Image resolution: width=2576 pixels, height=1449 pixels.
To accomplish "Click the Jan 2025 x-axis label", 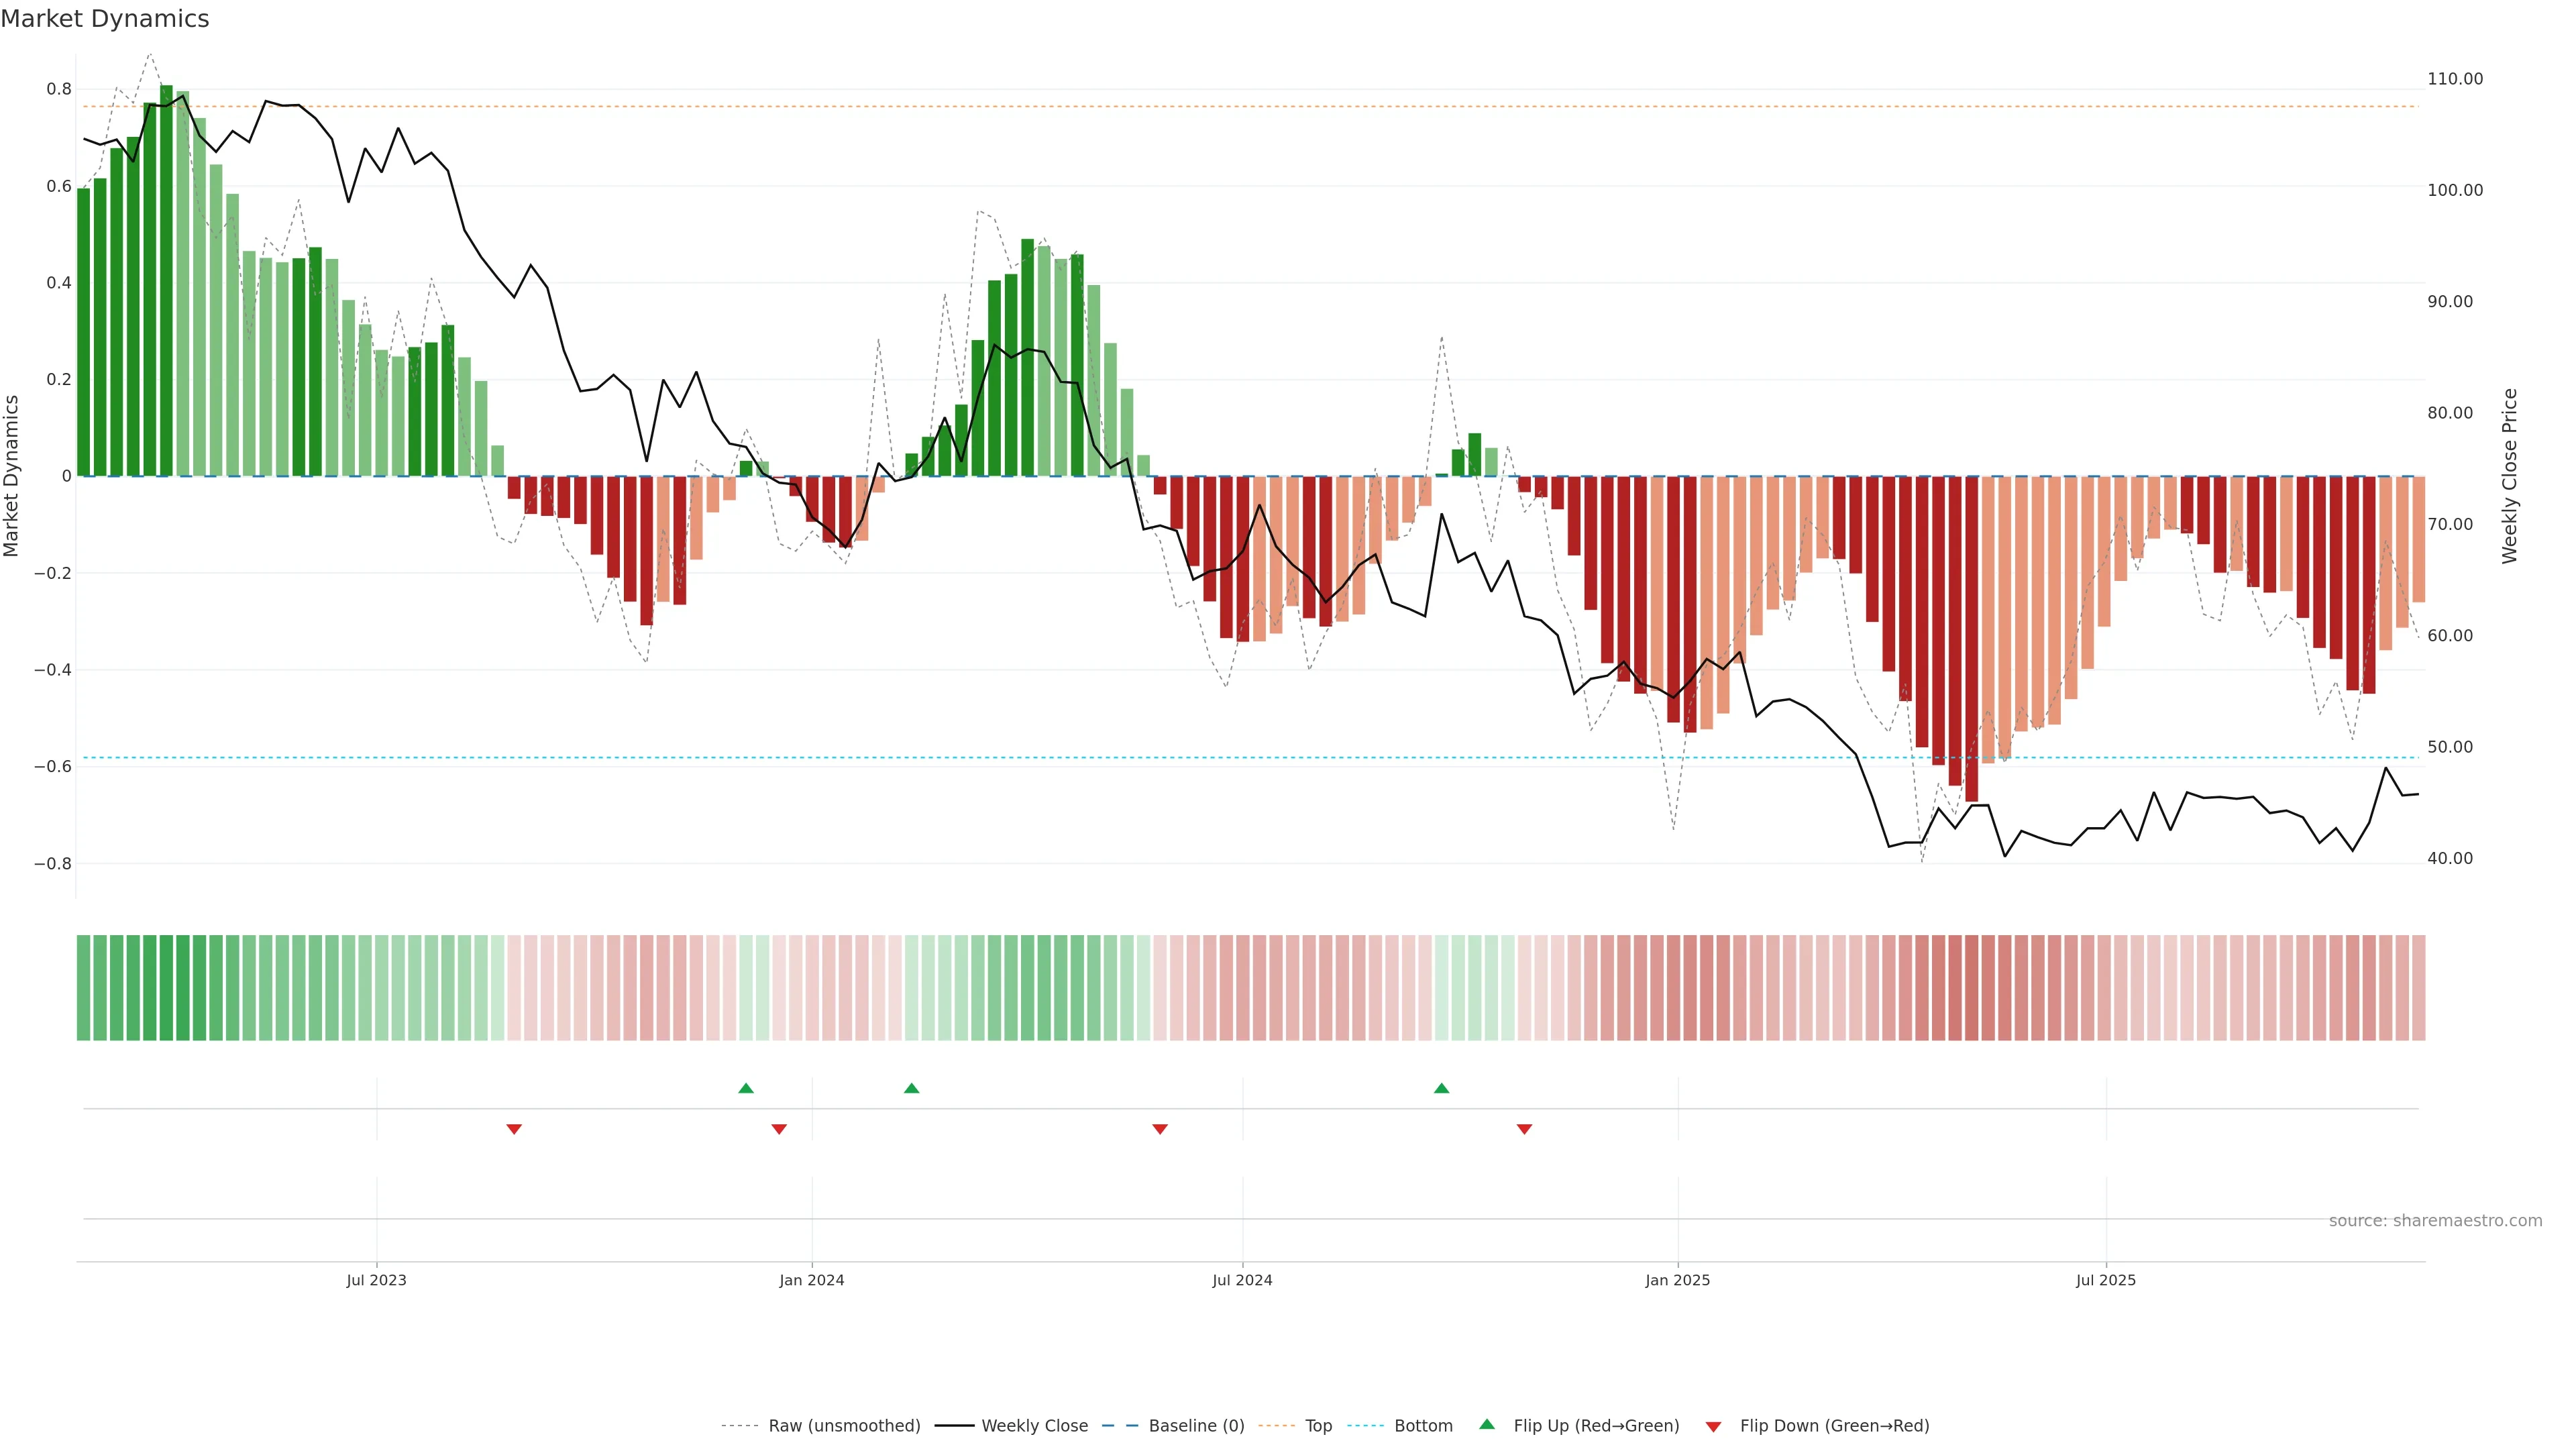I will (x=1677, y=1280).
